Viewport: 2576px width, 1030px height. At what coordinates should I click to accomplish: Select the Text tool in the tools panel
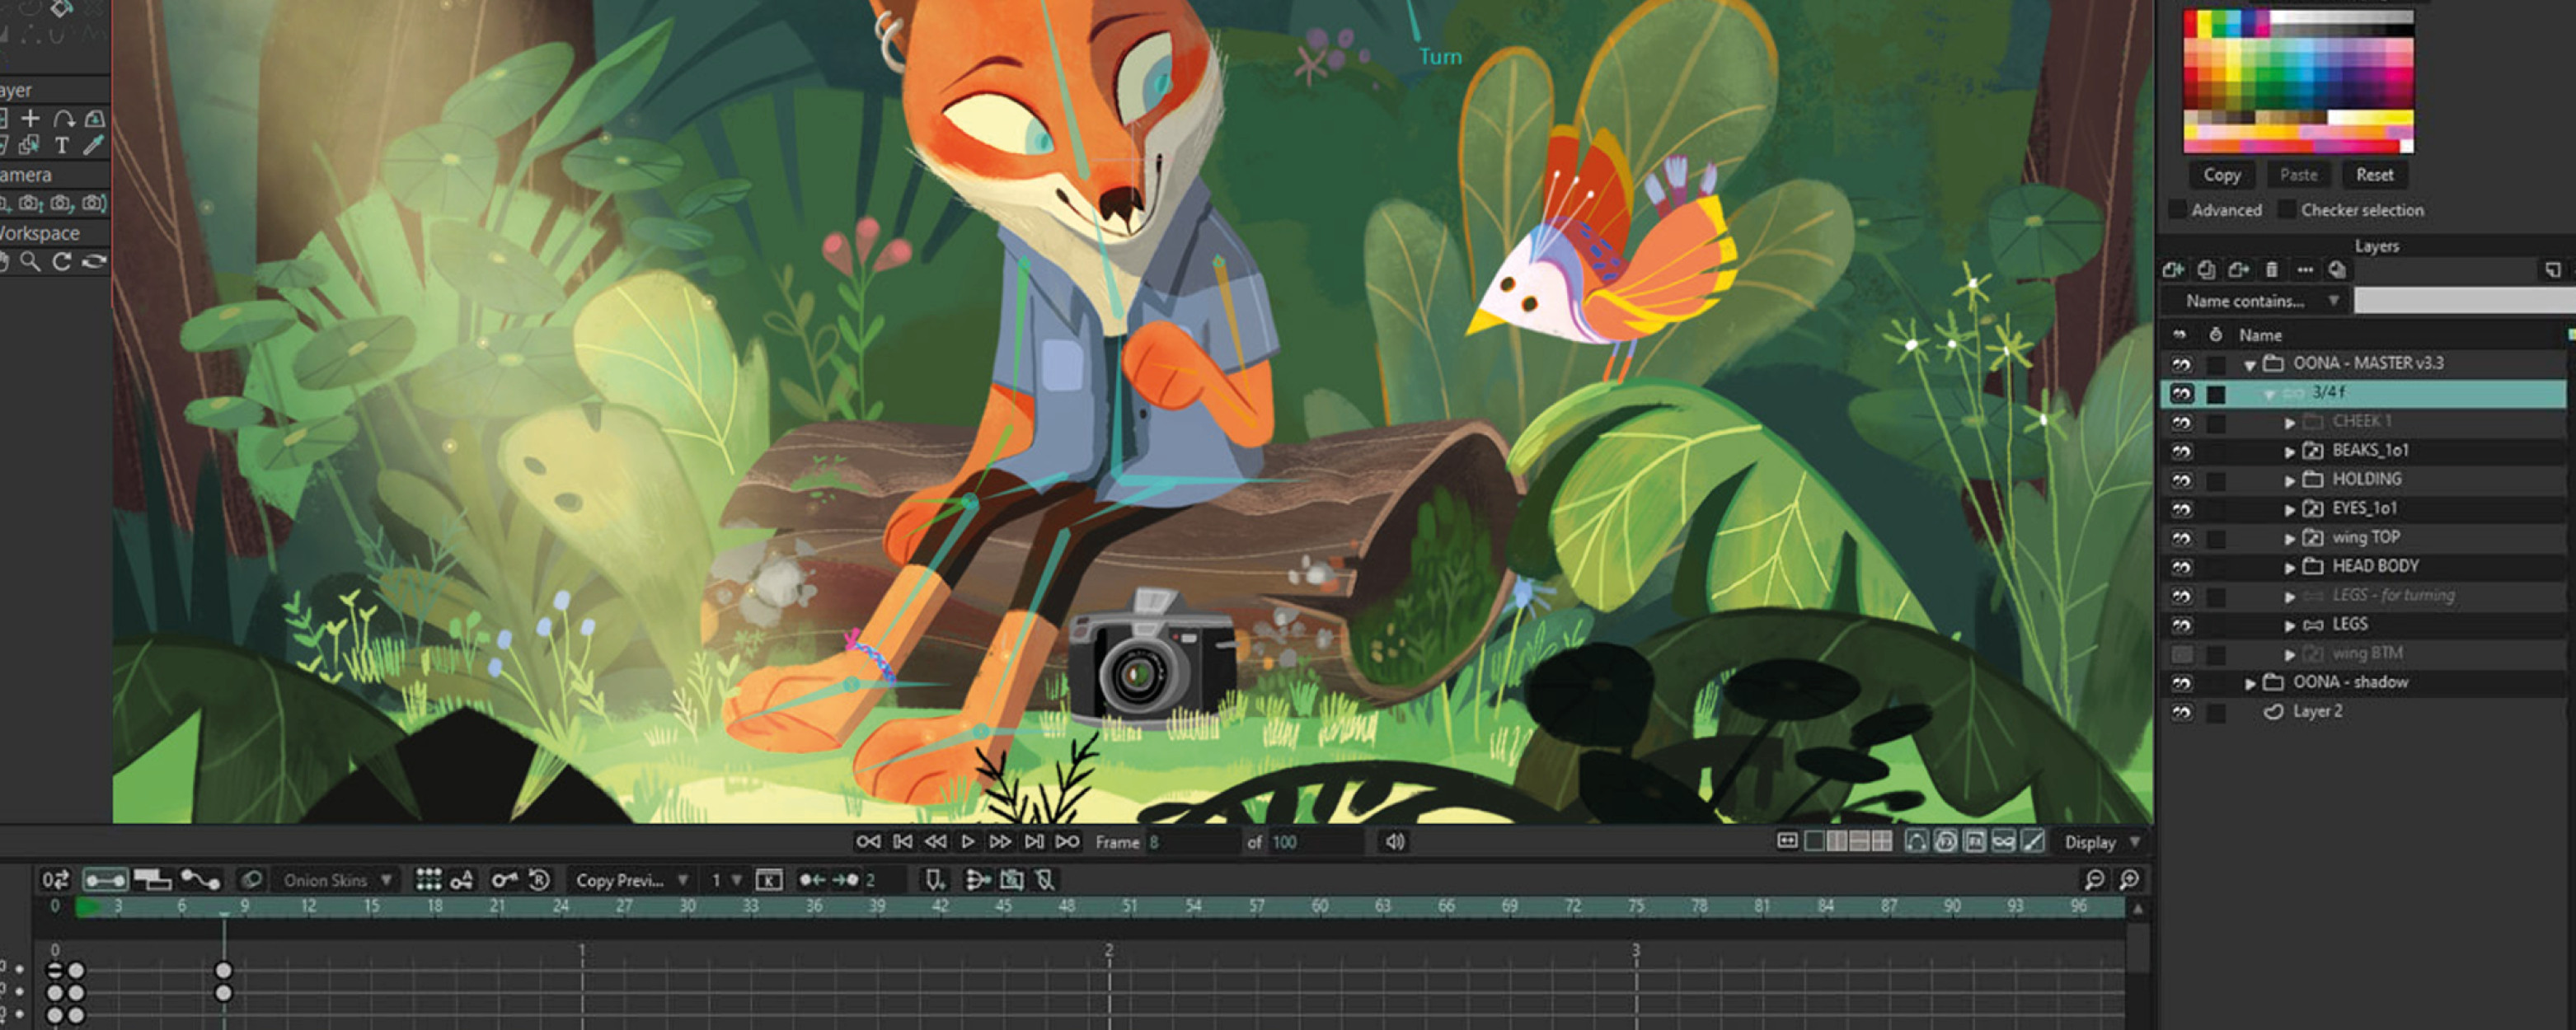tap(62, 146)
